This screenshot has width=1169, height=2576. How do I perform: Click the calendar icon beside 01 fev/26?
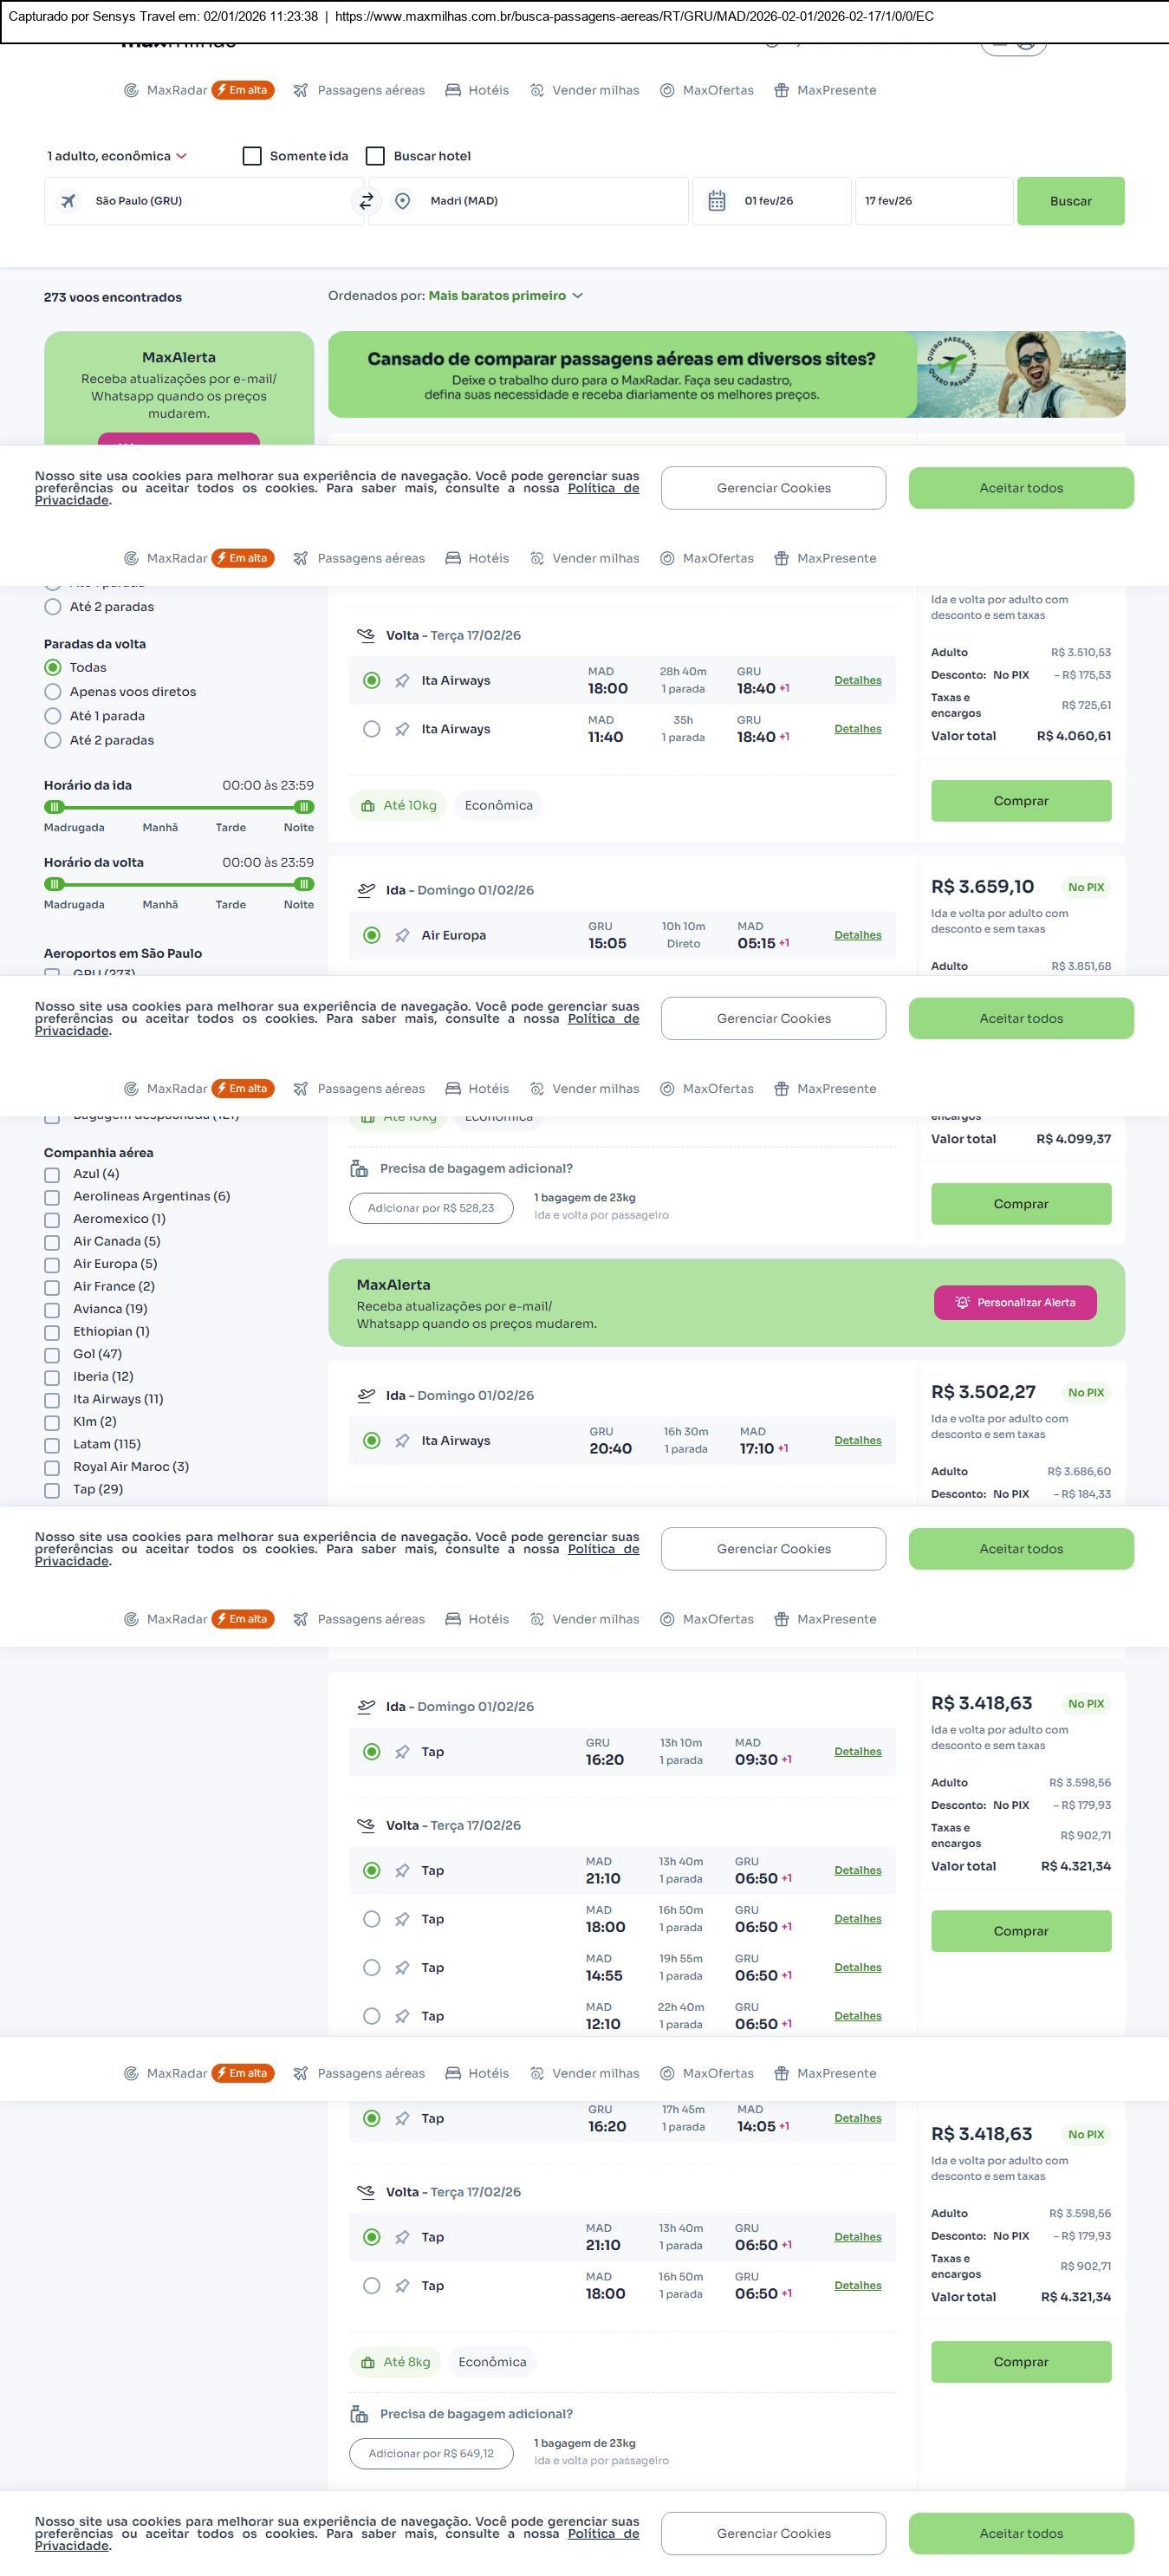tap(717, 201)
